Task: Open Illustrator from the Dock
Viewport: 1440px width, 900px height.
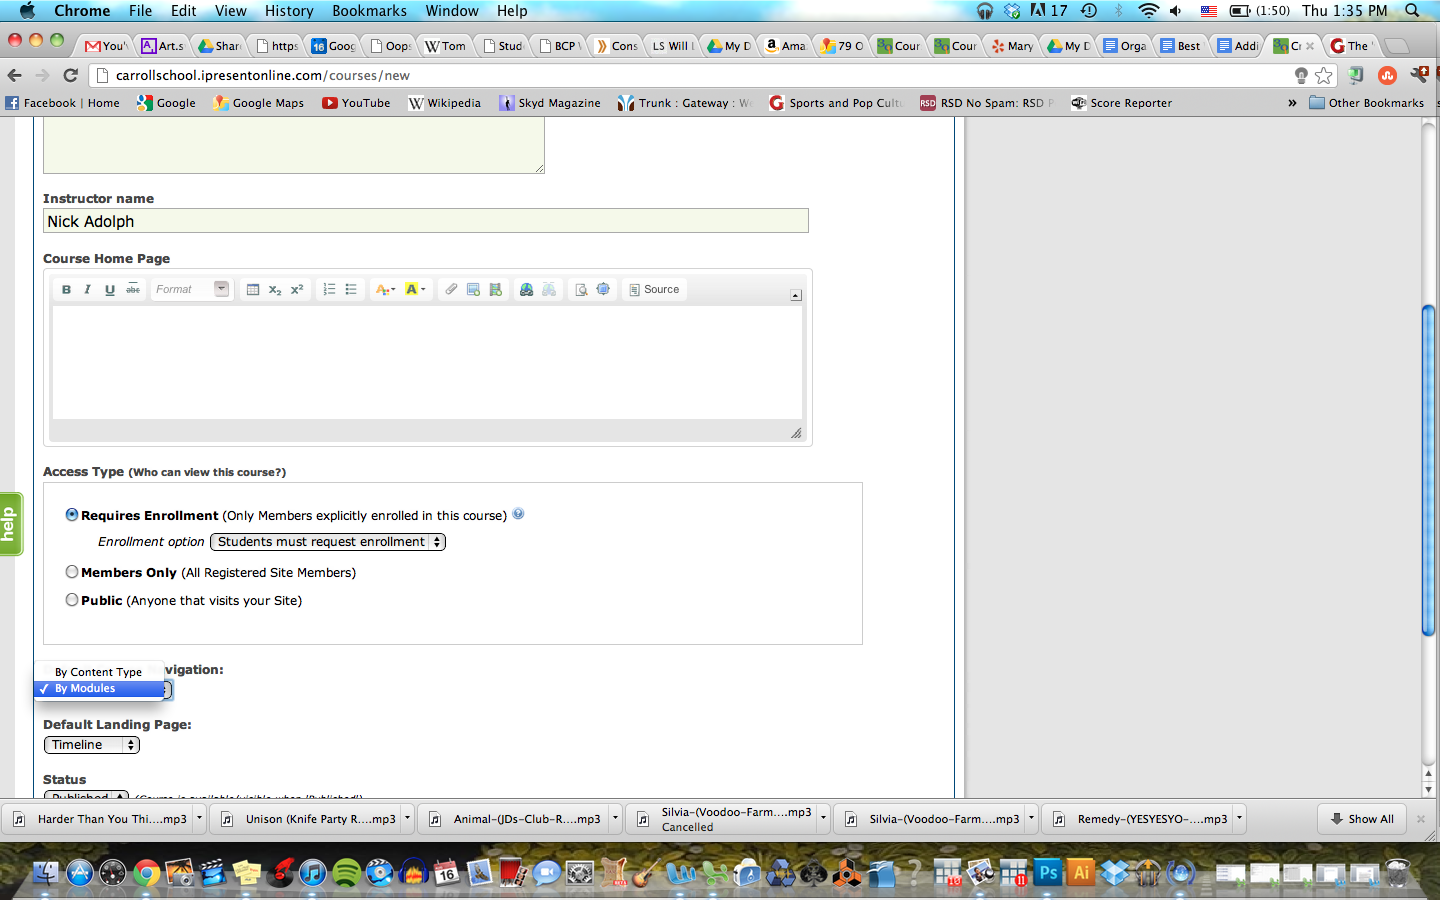Action: tap(1081, 872)
